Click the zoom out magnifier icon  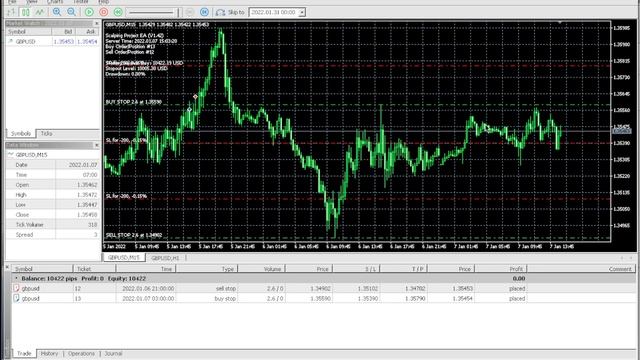click(71, 12)
